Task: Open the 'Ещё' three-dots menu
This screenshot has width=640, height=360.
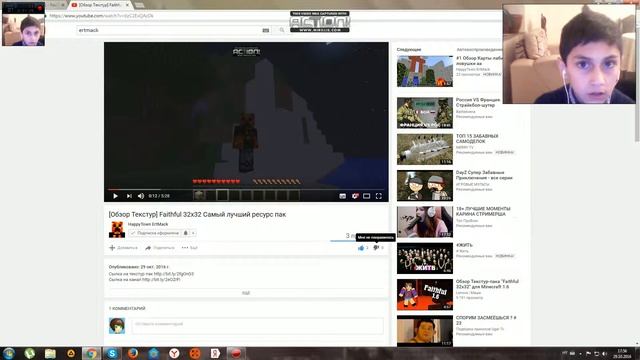Action: tap(189, 248)
